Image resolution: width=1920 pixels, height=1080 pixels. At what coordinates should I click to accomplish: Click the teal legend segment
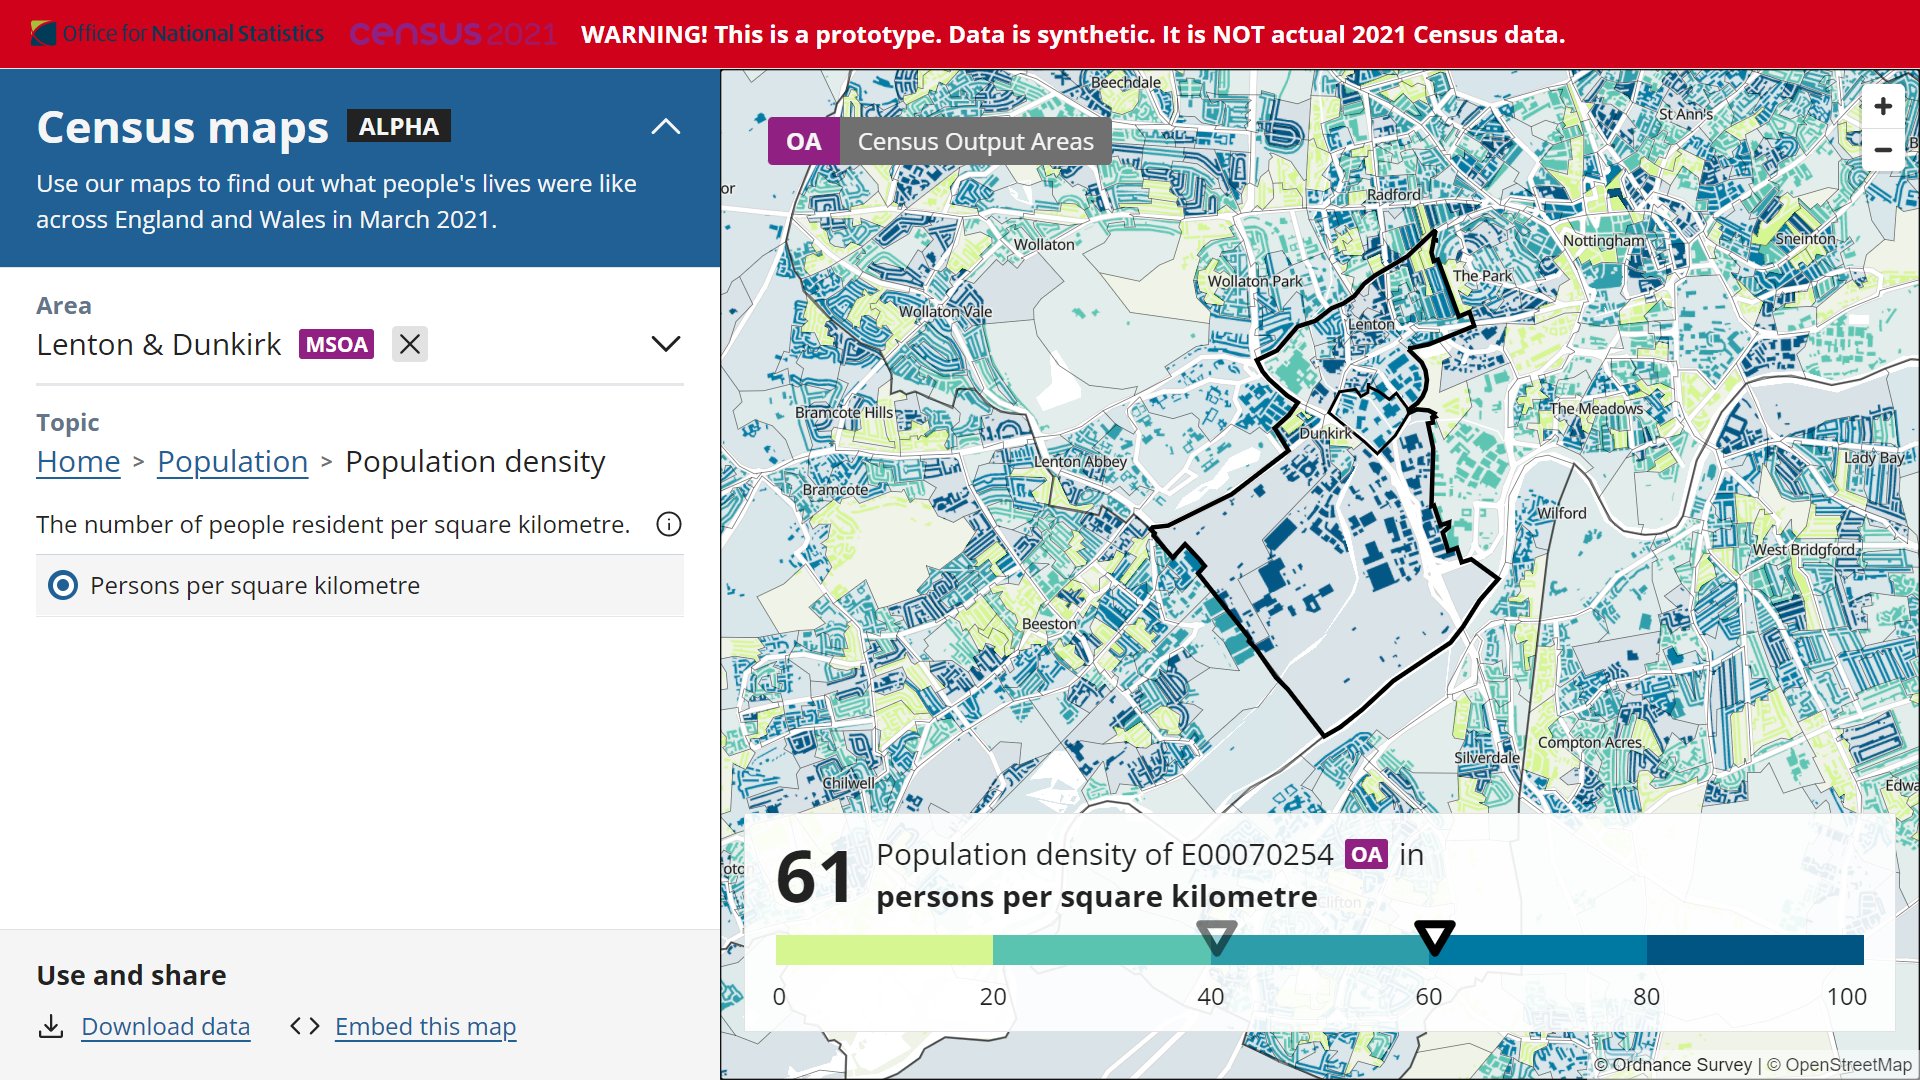tap(1102, 951)
